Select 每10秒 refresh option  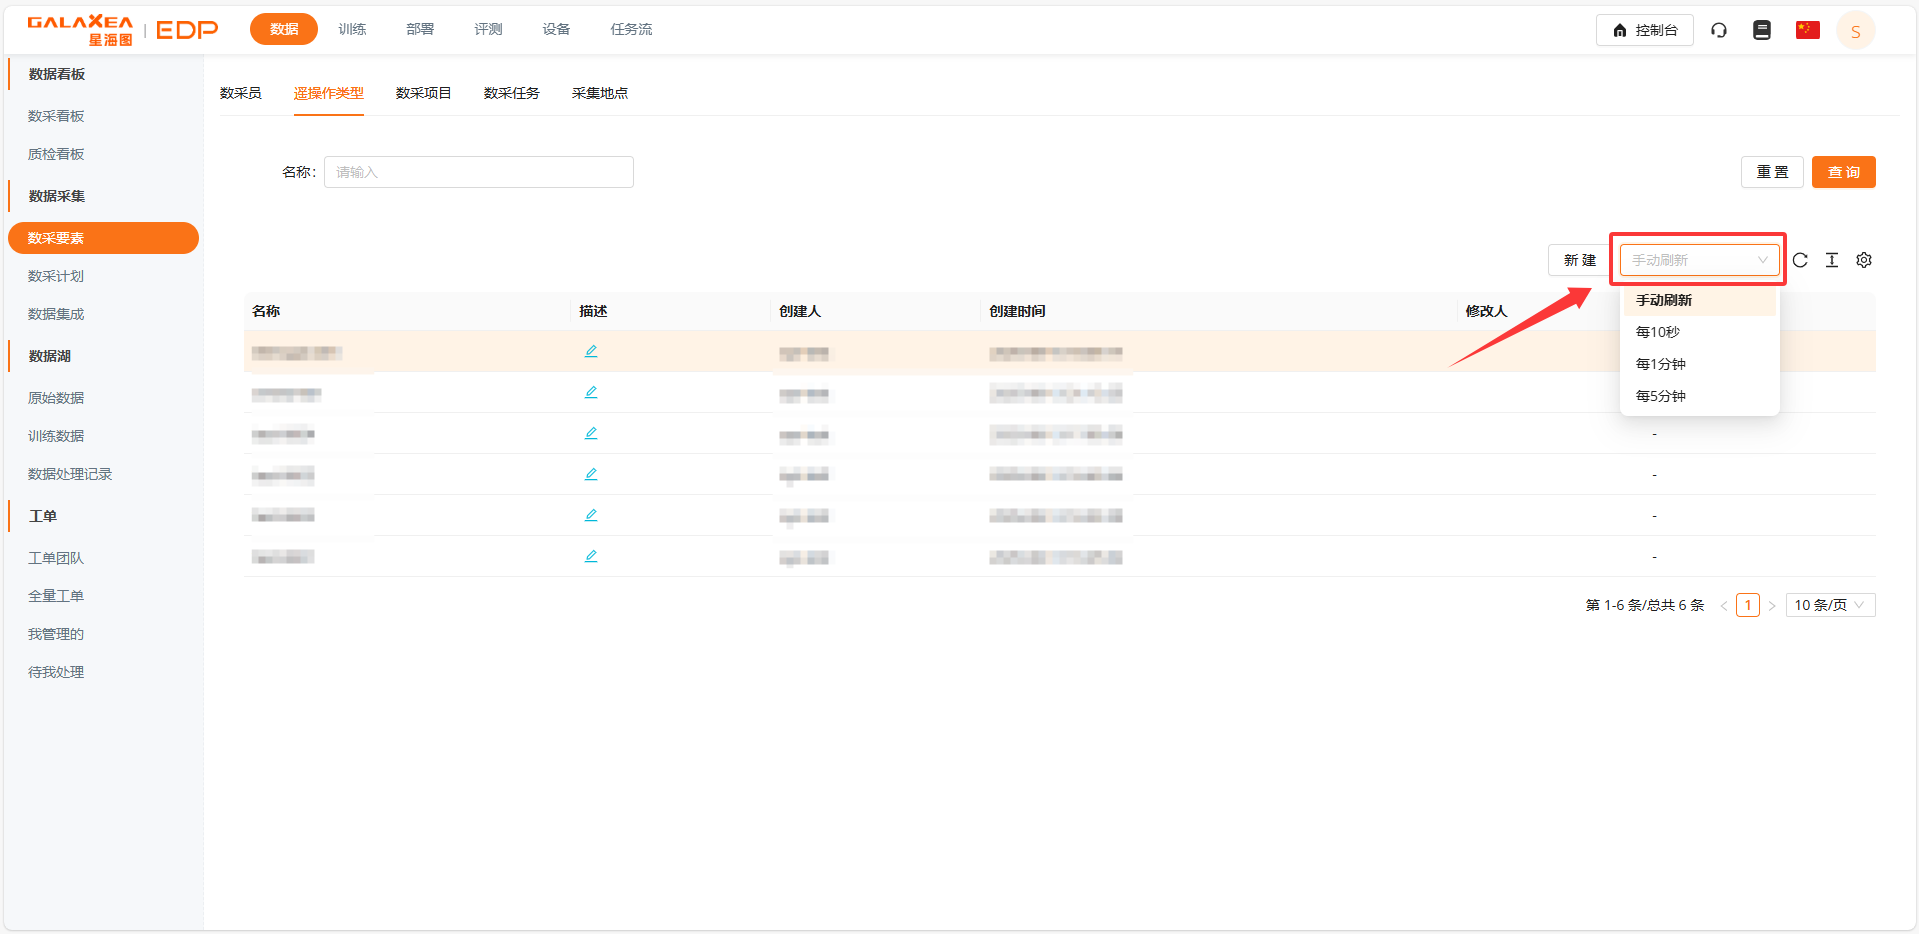pyautogui.click(x=1658, y=332)
